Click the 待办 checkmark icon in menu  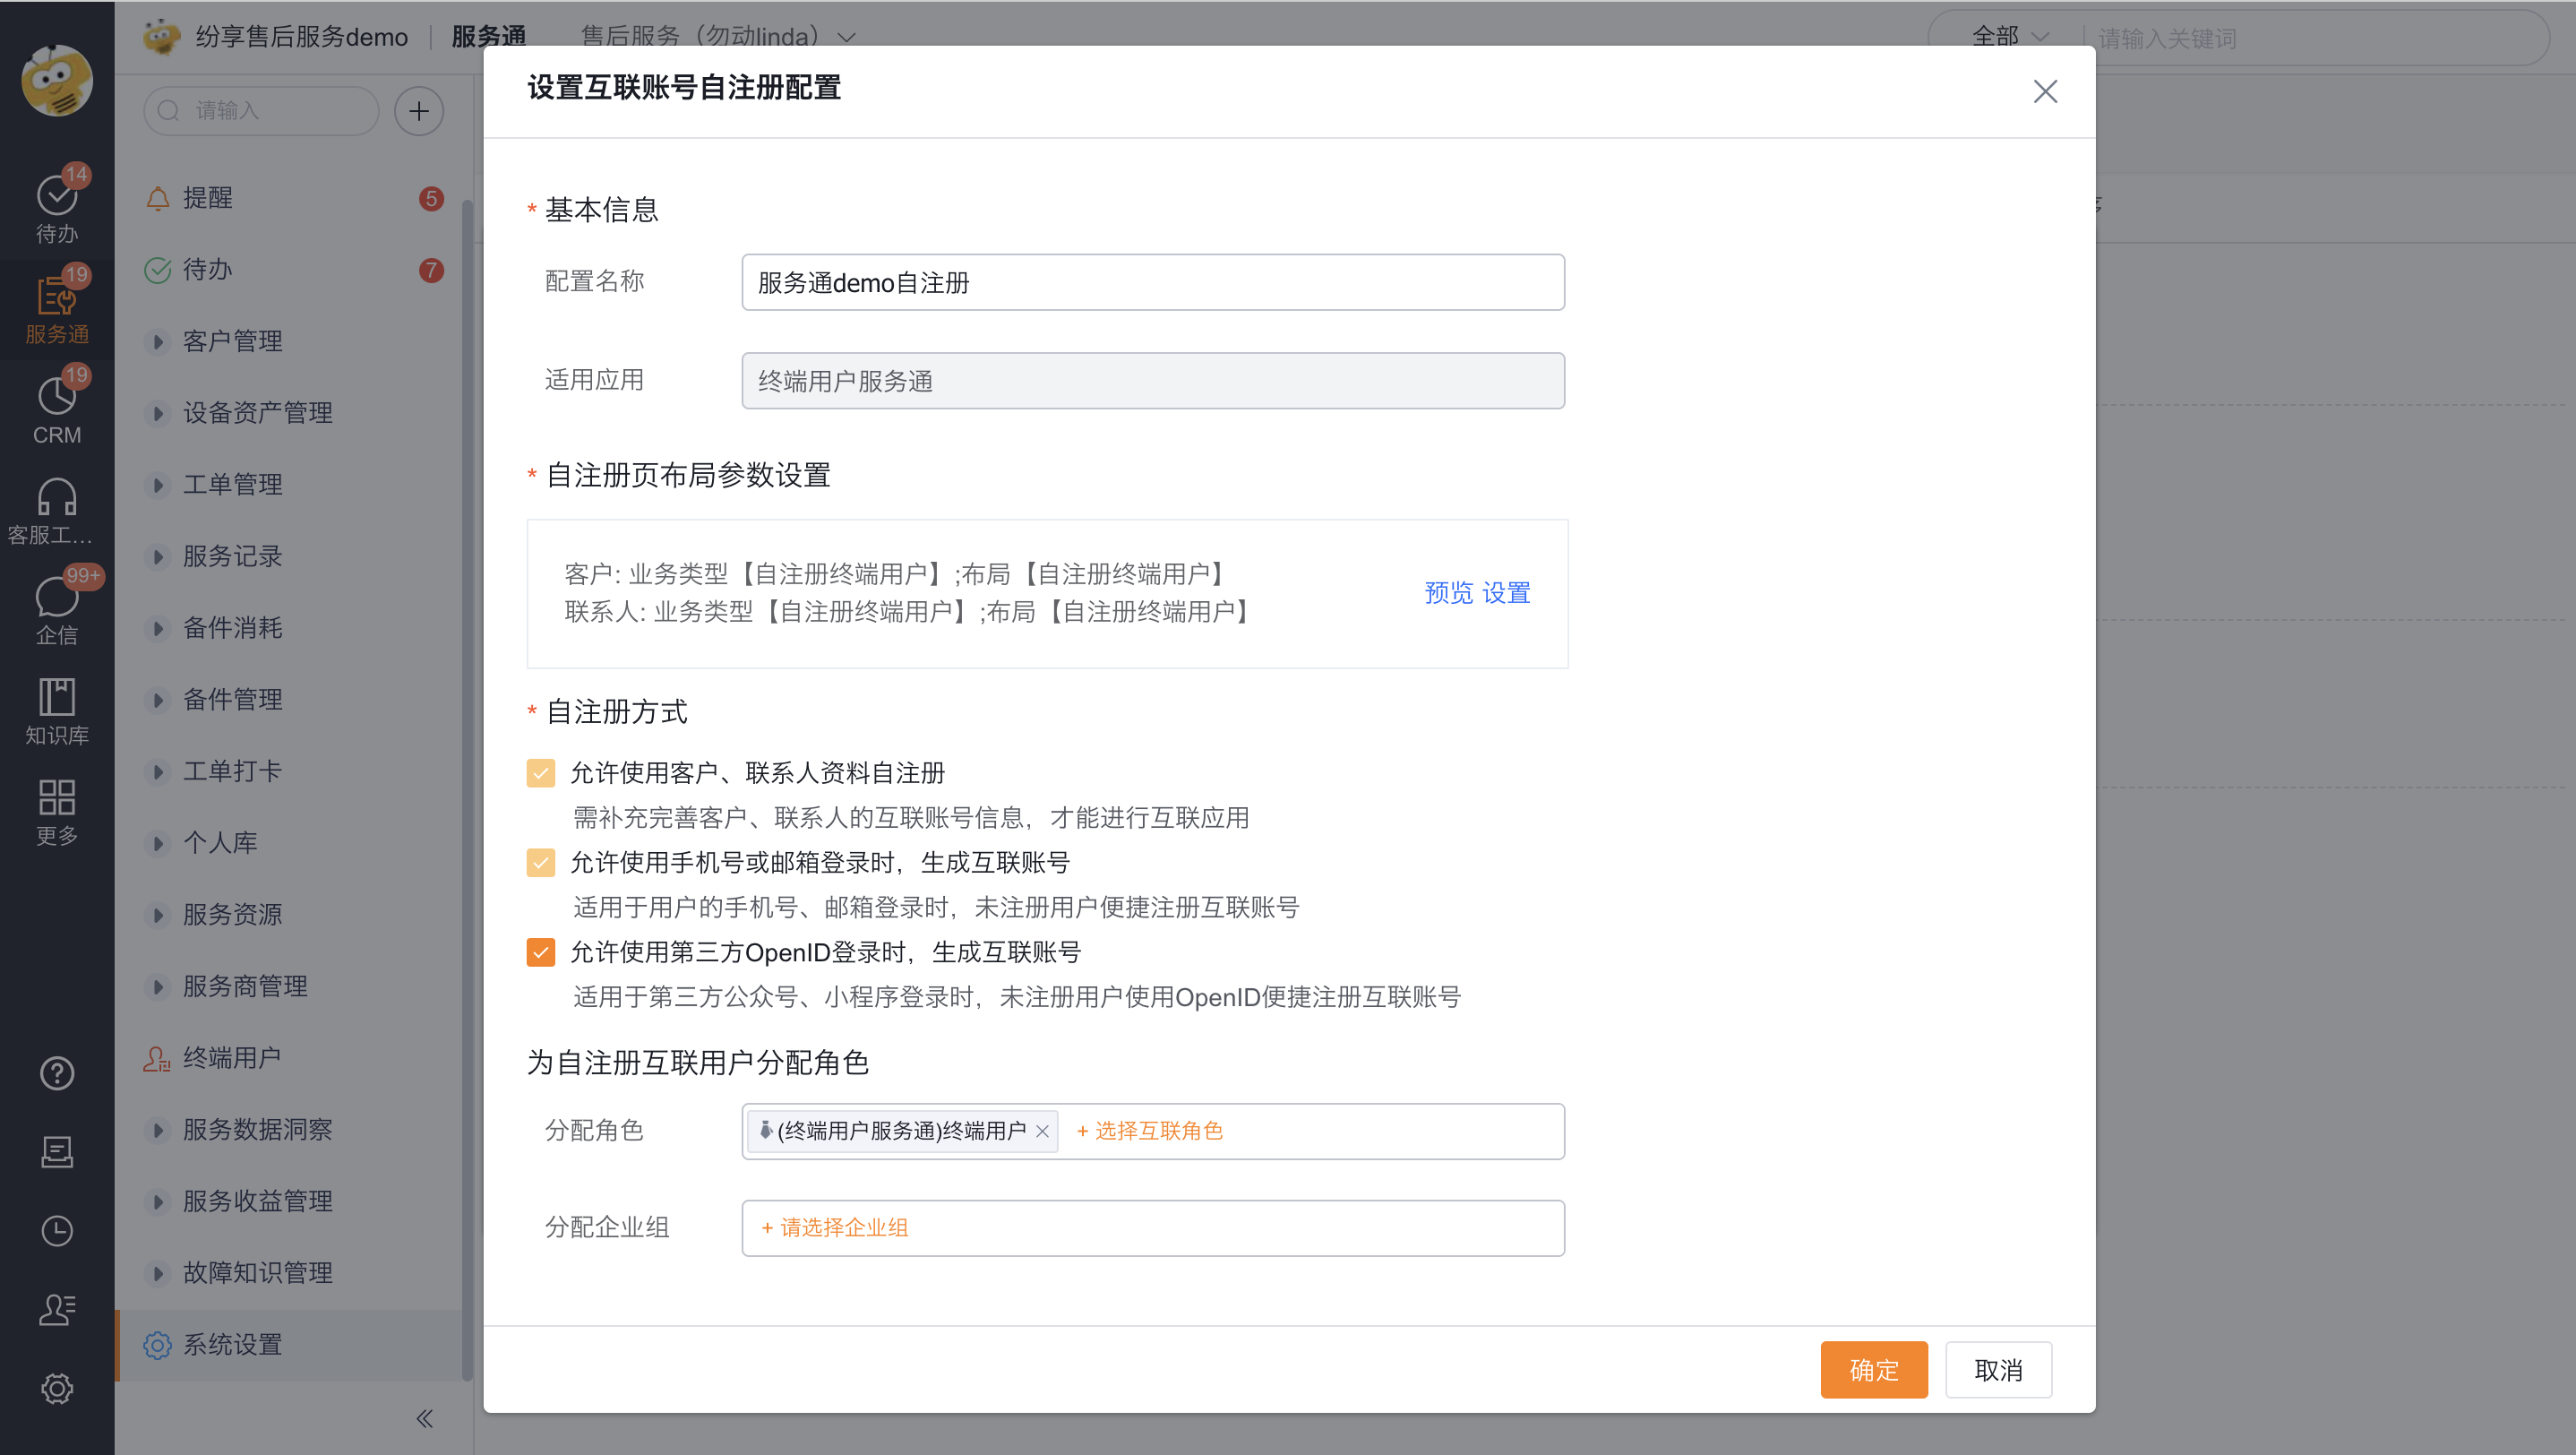pos(157,270)
